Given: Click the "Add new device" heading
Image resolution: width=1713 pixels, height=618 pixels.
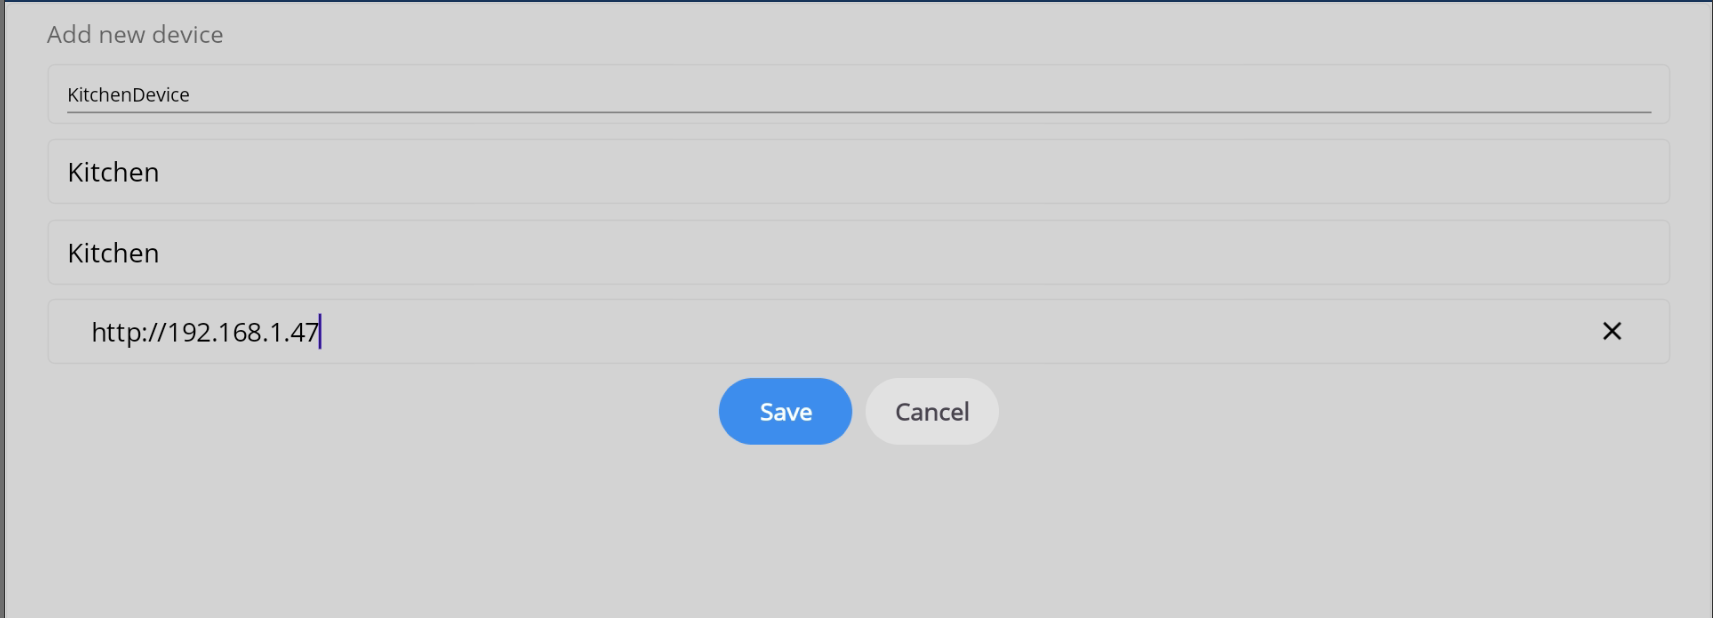Looking at the screenshot, I should pyautogui.click(x=135, y=35).
